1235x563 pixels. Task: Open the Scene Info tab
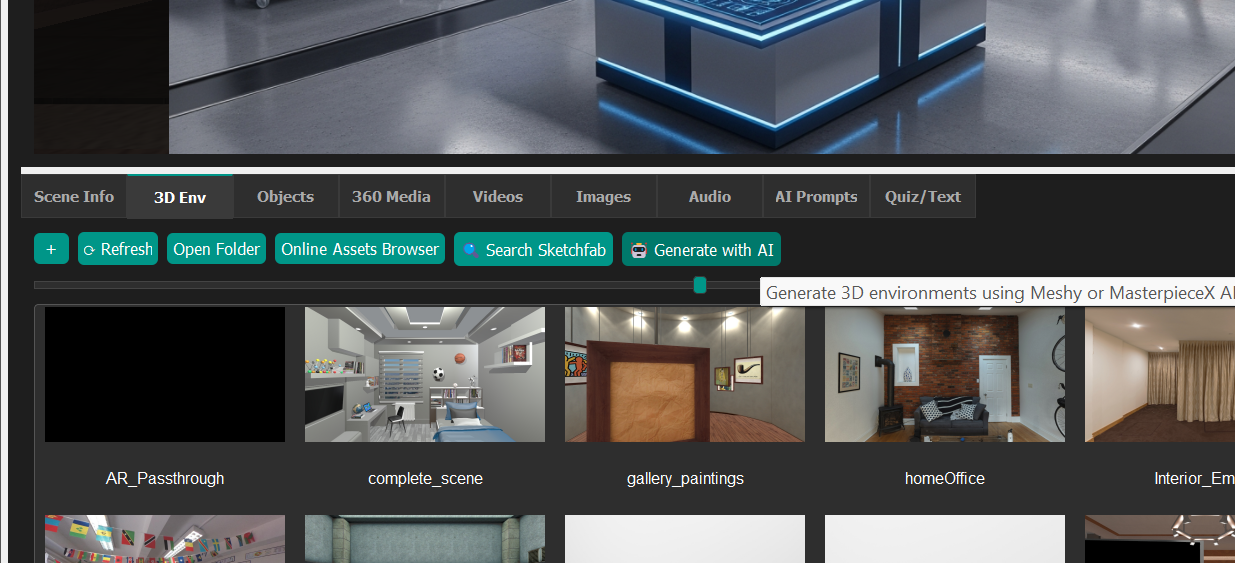point(74,197)
